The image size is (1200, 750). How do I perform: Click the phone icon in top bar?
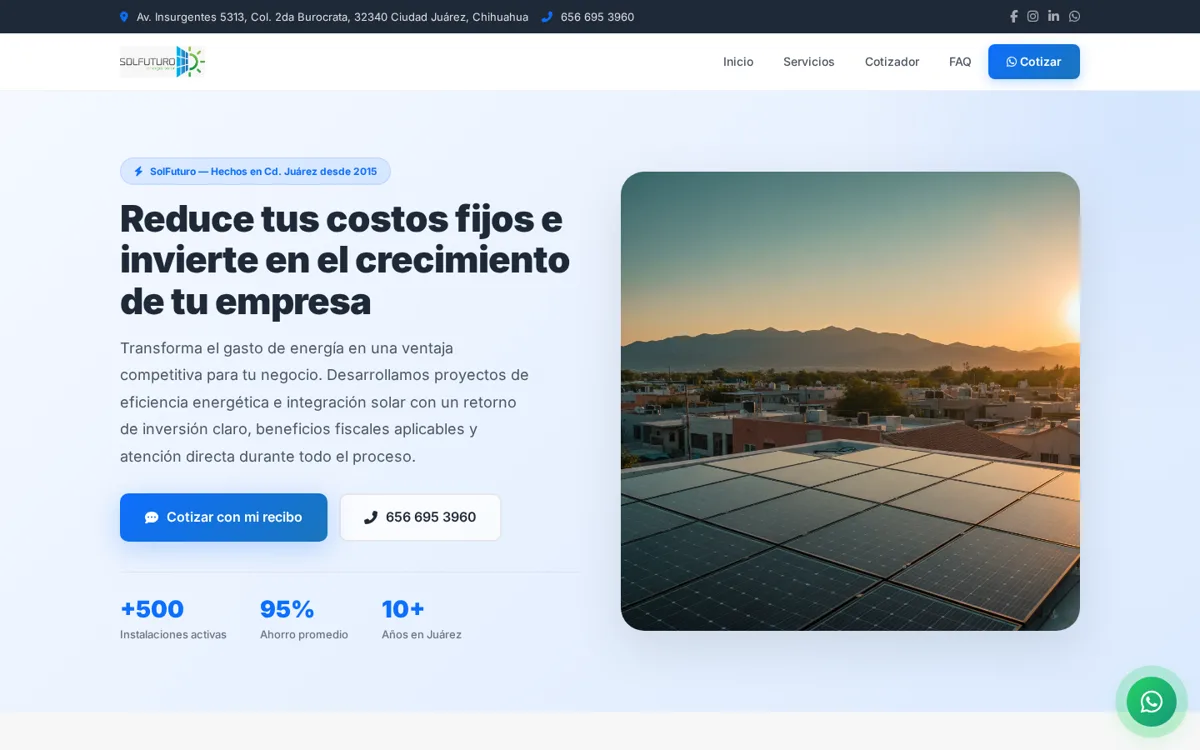(547, 17)
